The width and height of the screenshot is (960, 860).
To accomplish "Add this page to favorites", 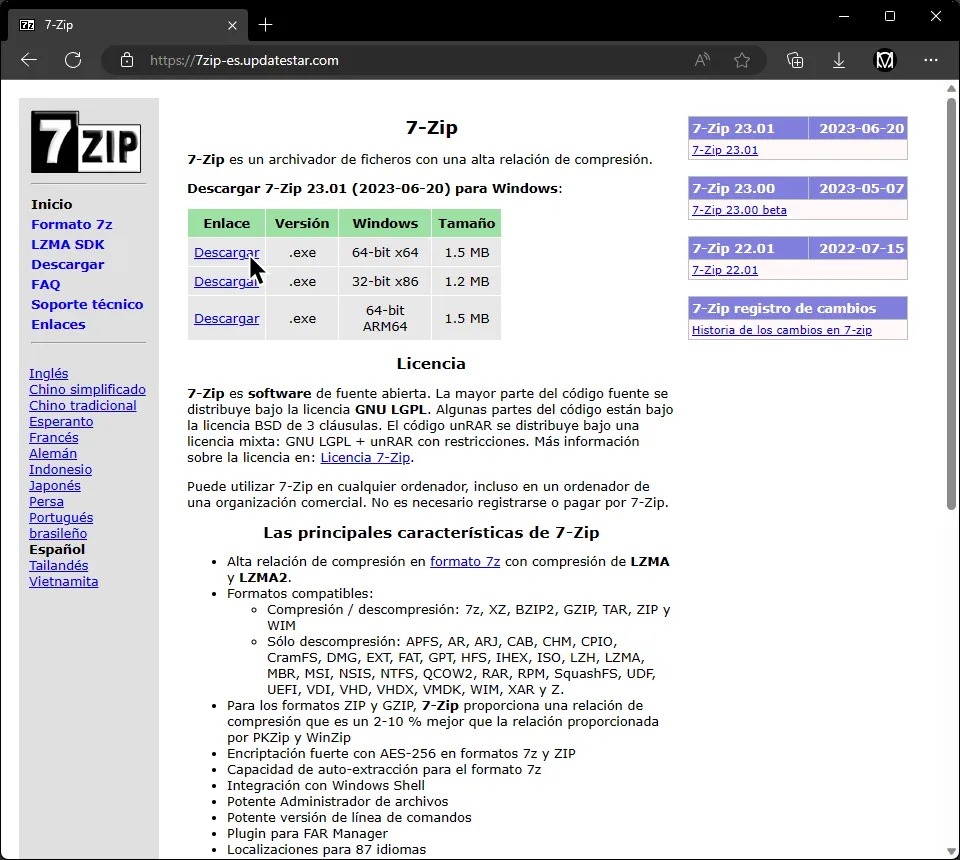I will (743, 60).
